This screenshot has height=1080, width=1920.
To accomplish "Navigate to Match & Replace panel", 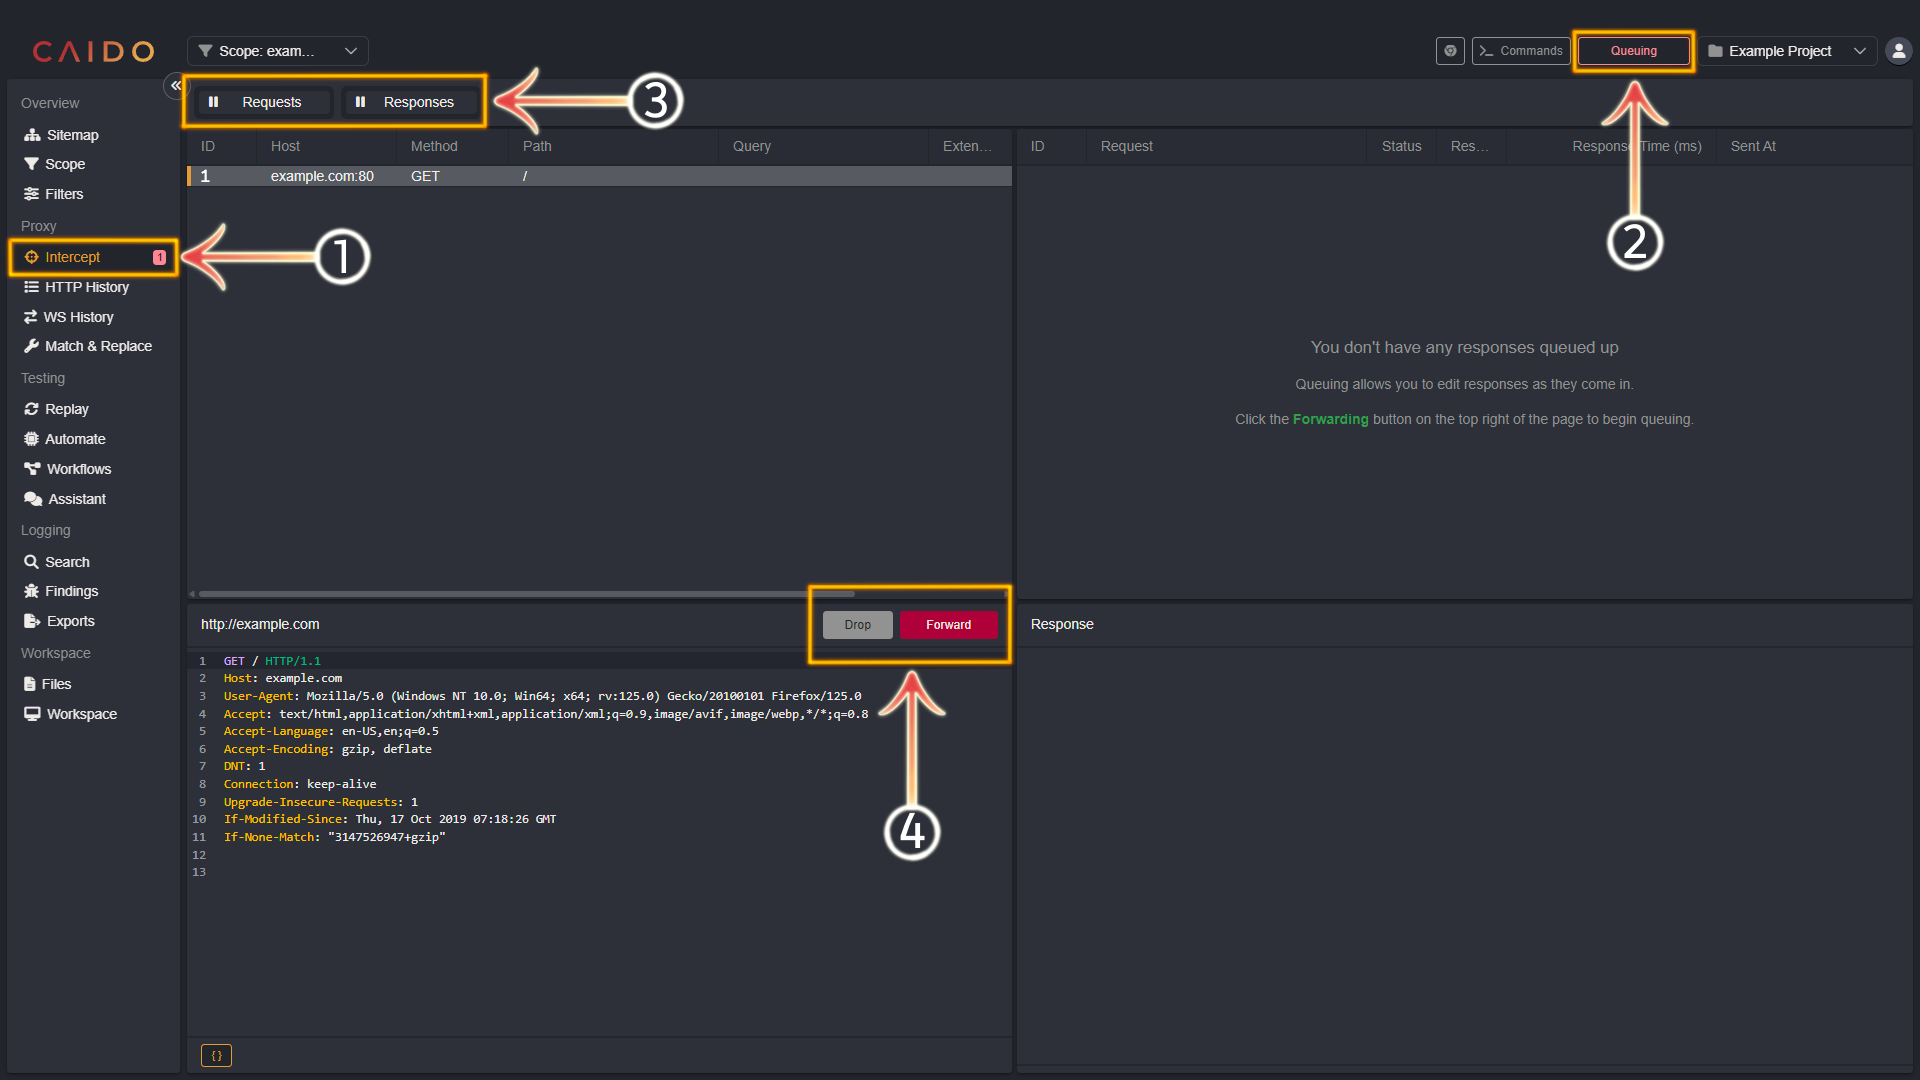I will point(96,345).
